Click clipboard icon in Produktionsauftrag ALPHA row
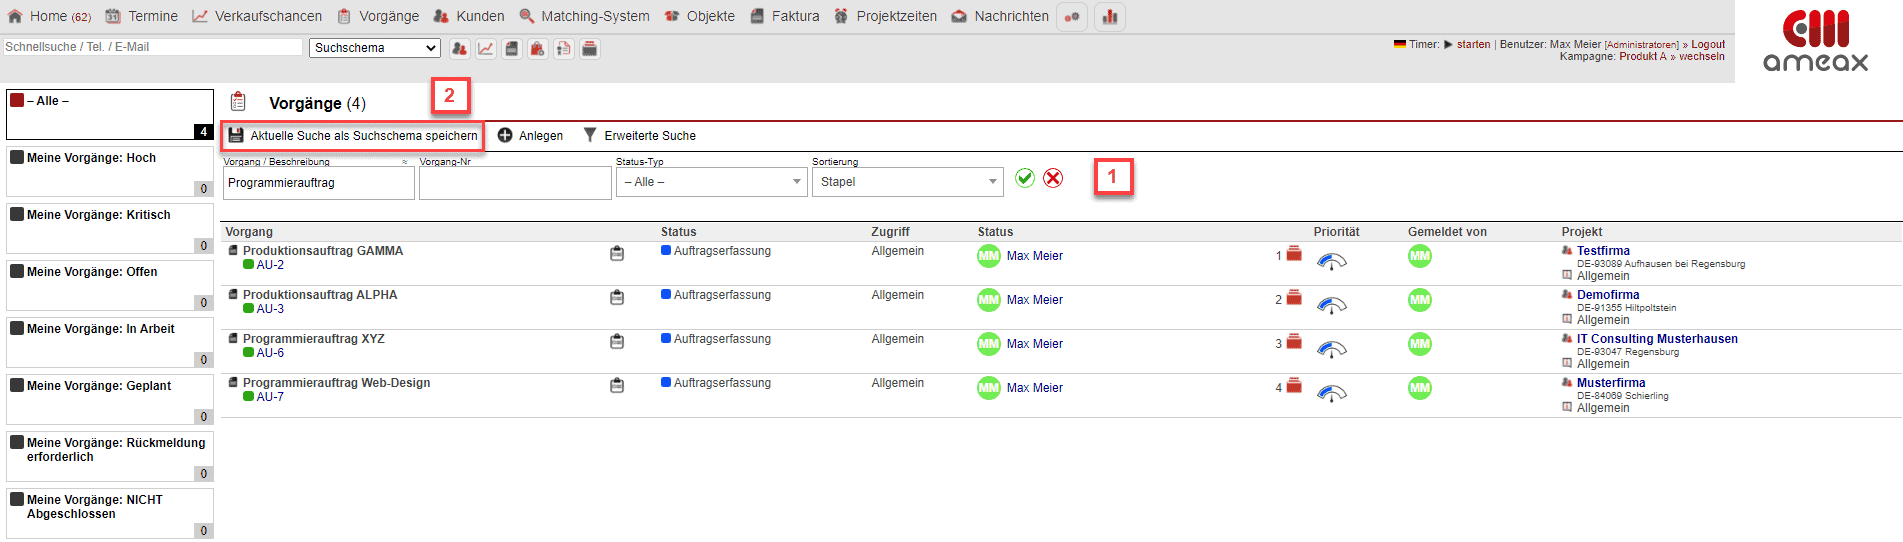This screenshot has width=1903, height=542. tap(617, 298)
